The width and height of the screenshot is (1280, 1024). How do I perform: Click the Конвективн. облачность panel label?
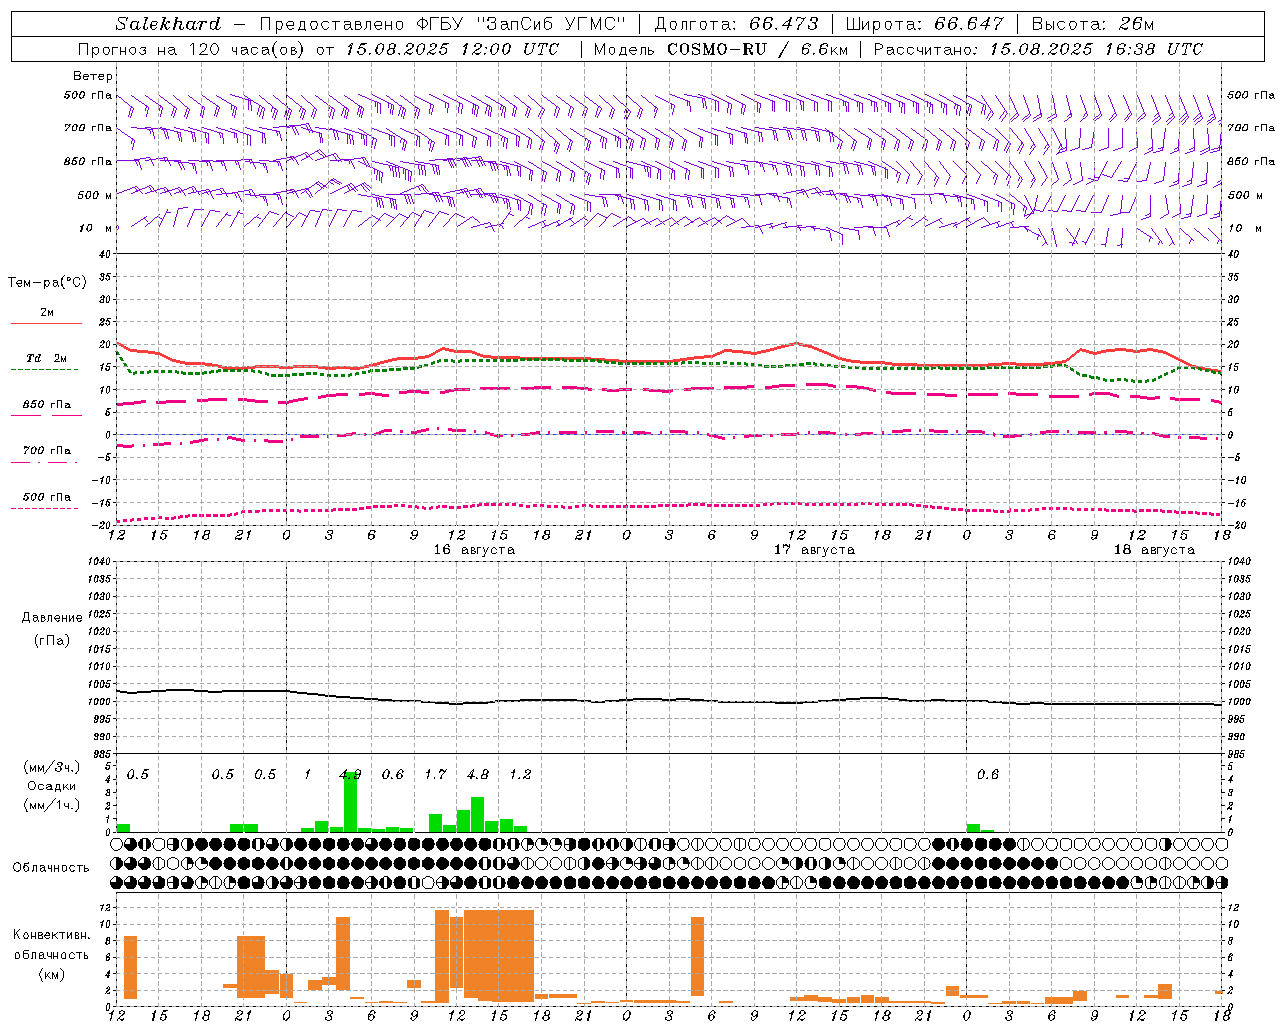[51, 945]
